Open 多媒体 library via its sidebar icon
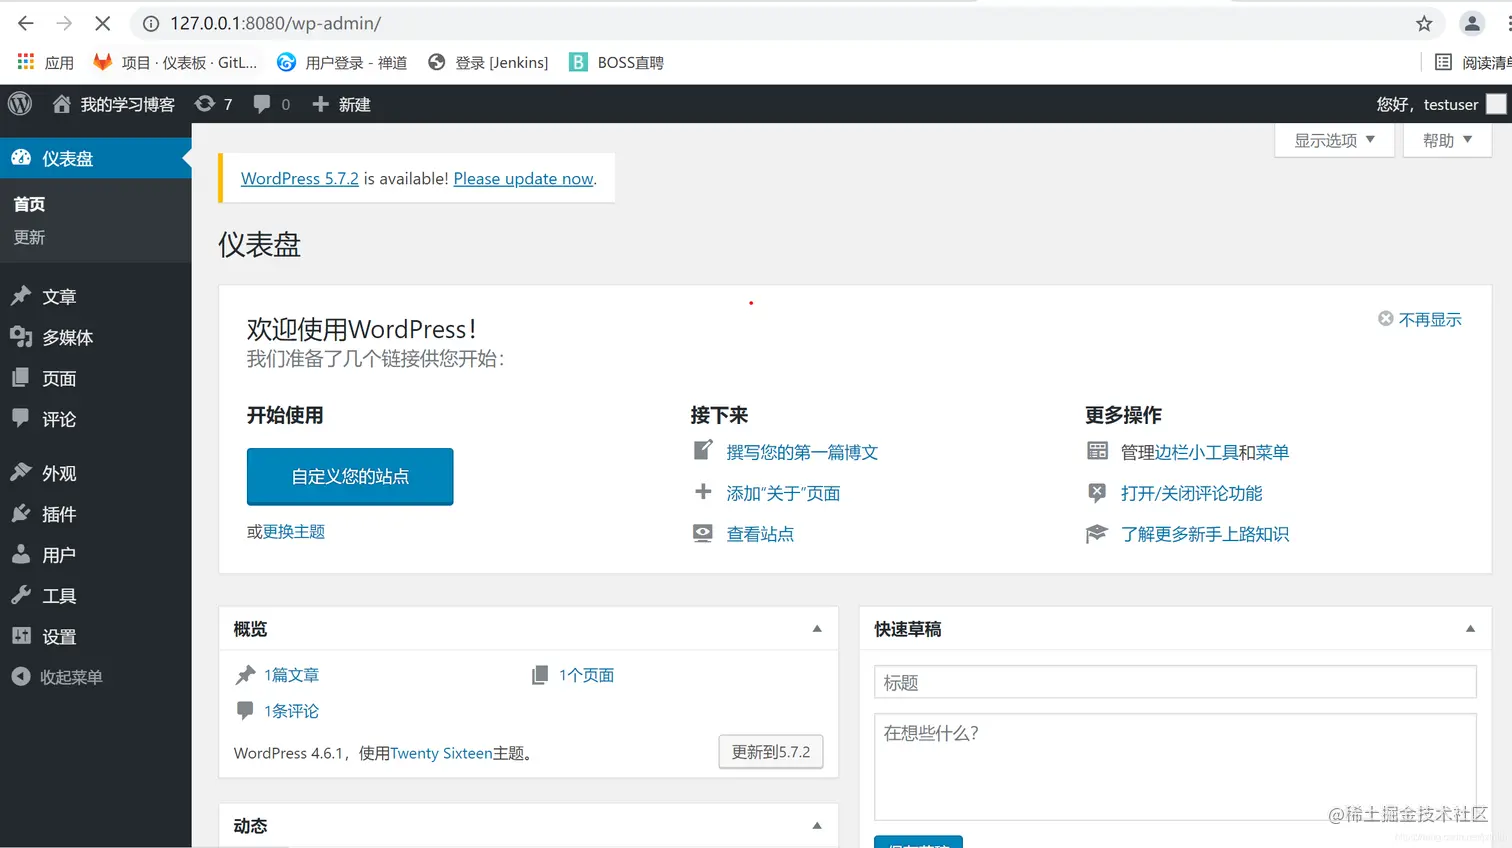Viewport: 1512px width, 848px height. tap(22, 337)
